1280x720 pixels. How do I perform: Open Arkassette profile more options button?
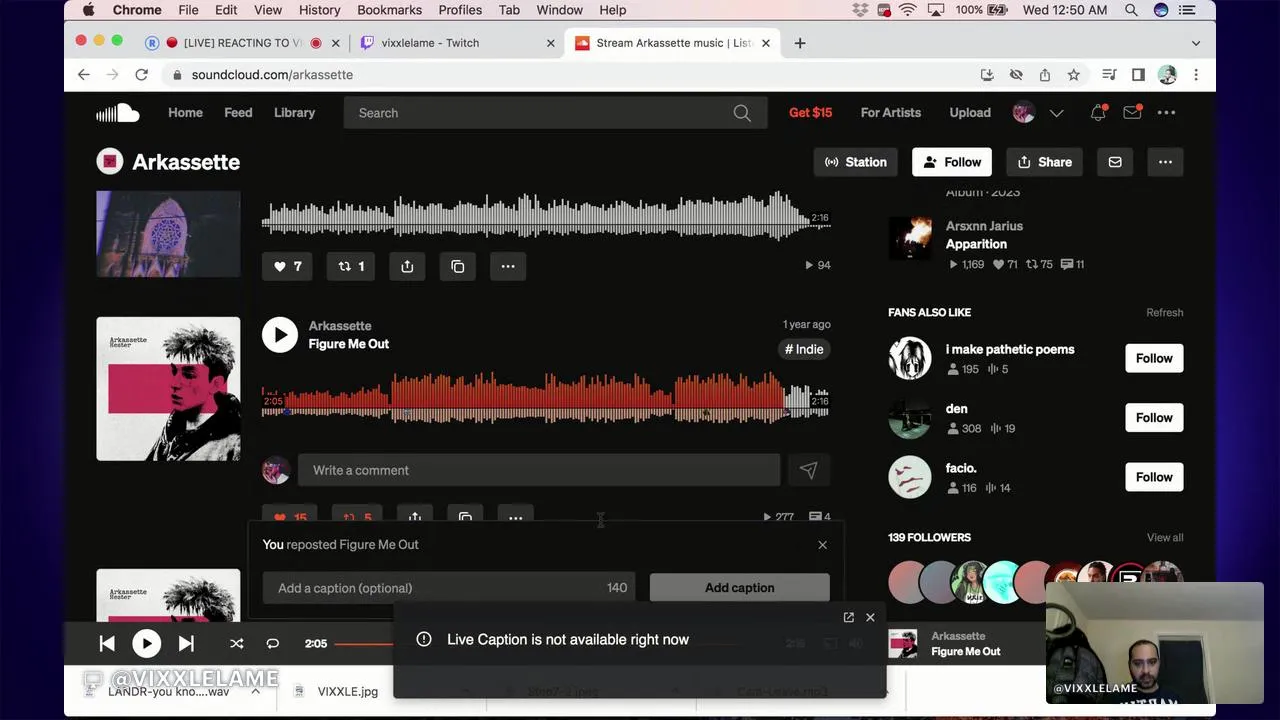[1165, 162]
